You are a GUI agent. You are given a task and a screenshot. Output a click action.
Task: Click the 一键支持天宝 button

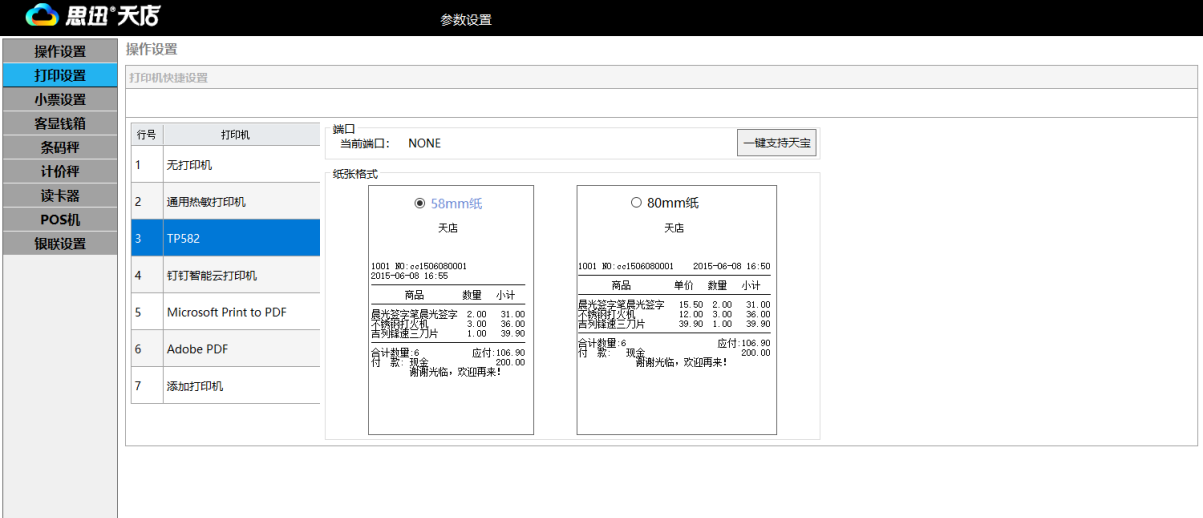coord(777,143)
